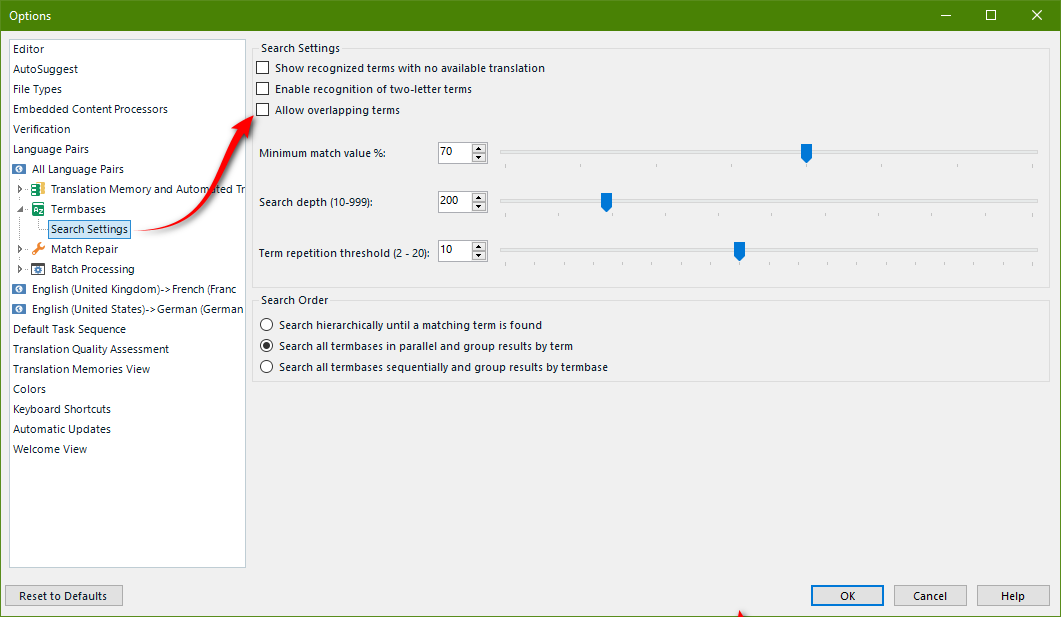Image resolution: width=1061 pixels, height=617 pixels.
Task: Open the AutoSuggest options category
Action: click(45, 69)
